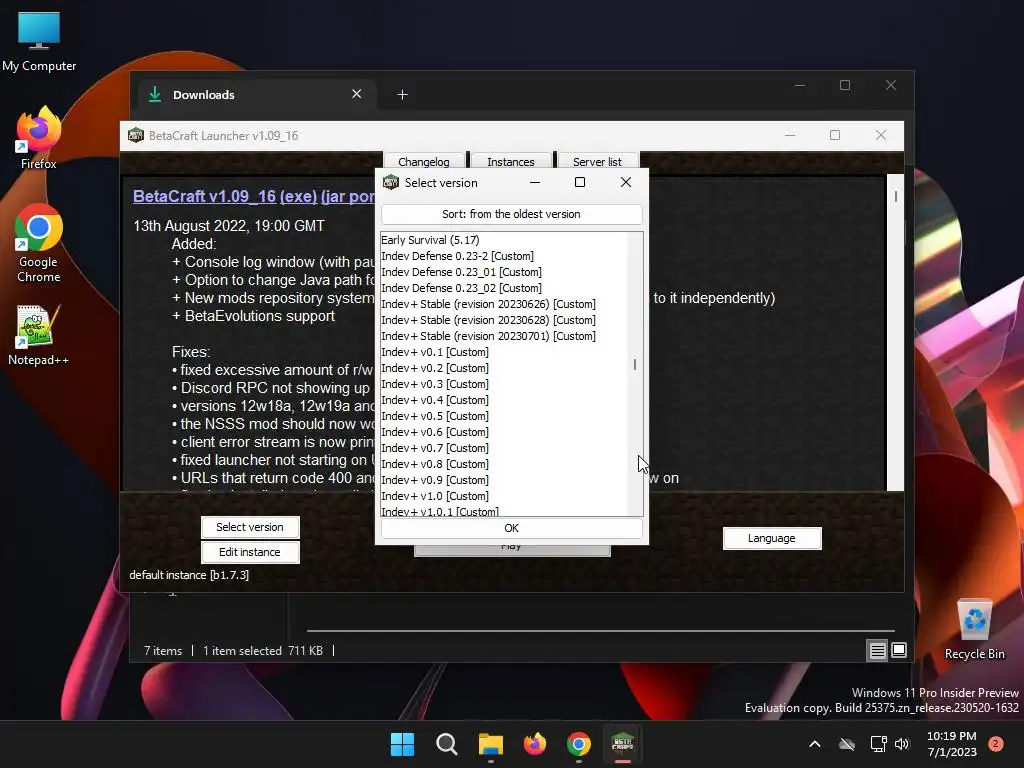This screenshot has width=1024, height=768.
Task: Toggle sort order from the oldest version
Action: pos(511,214)
